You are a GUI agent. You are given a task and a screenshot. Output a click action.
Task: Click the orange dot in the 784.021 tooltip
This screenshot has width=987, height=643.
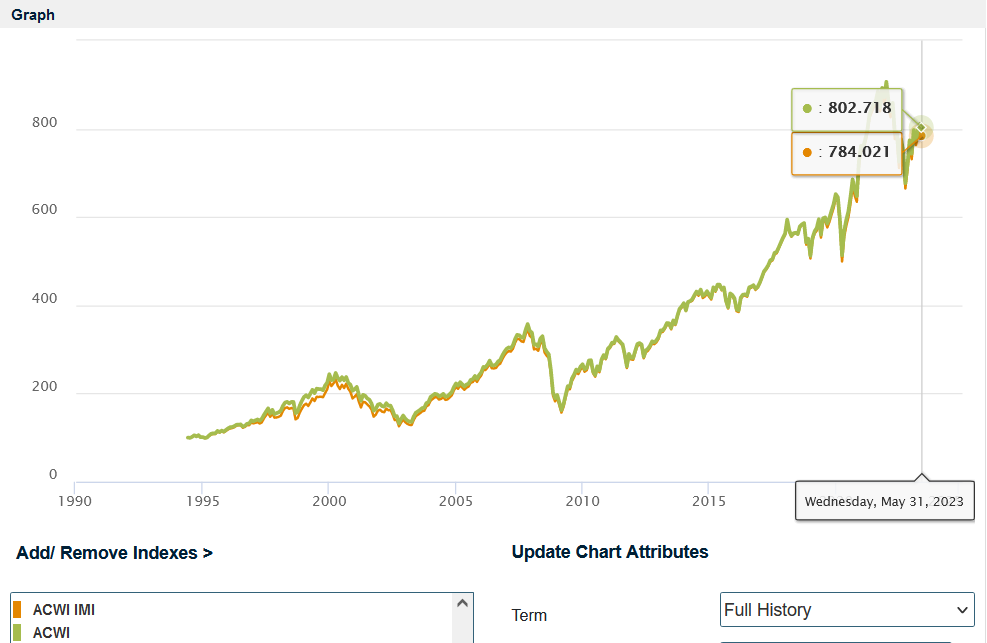[807, 153]
